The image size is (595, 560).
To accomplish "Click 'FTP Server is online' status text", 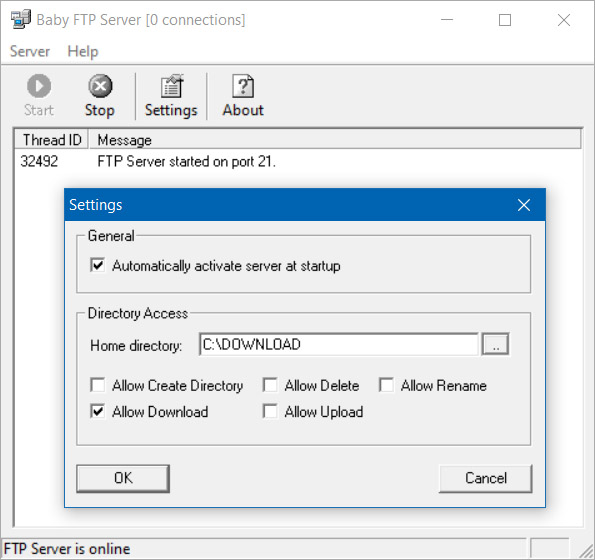I will click(67, 549).
